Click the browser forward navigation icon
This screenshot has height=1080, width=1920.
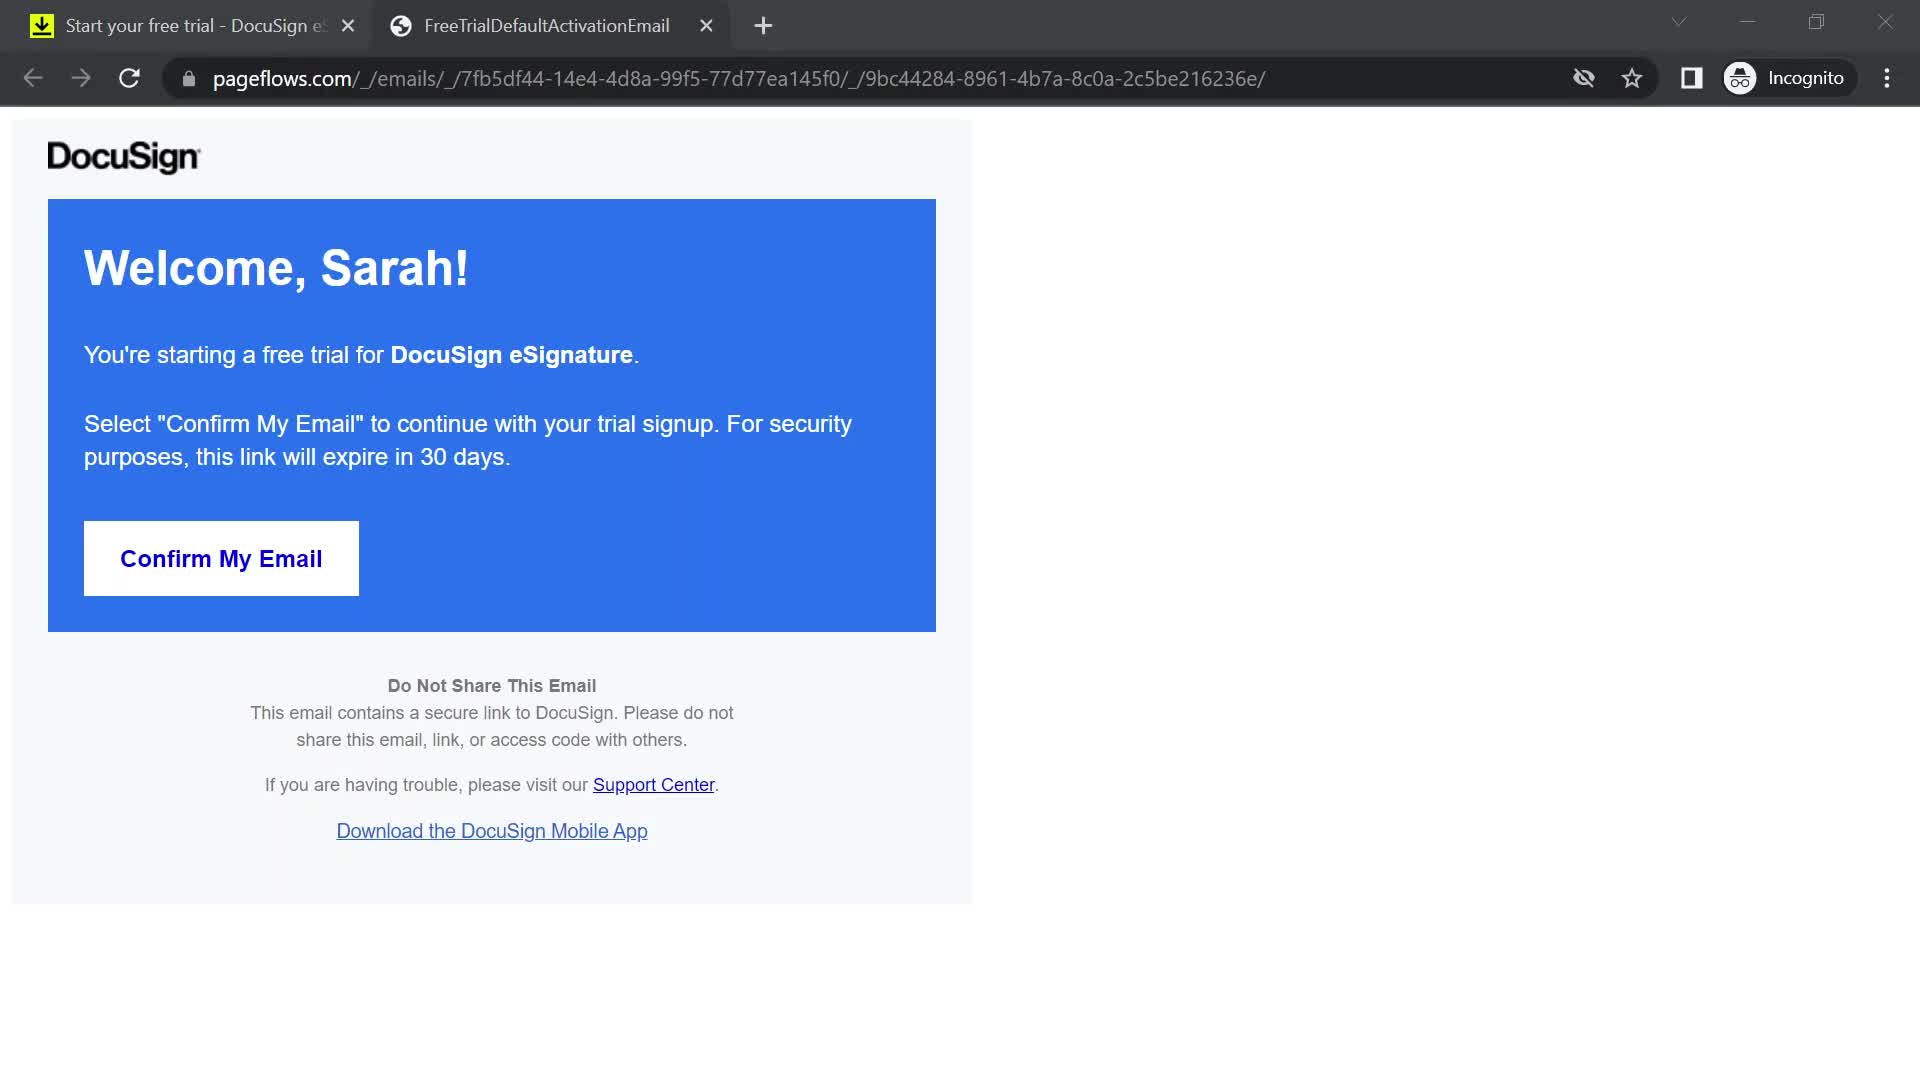click(80, 78)
